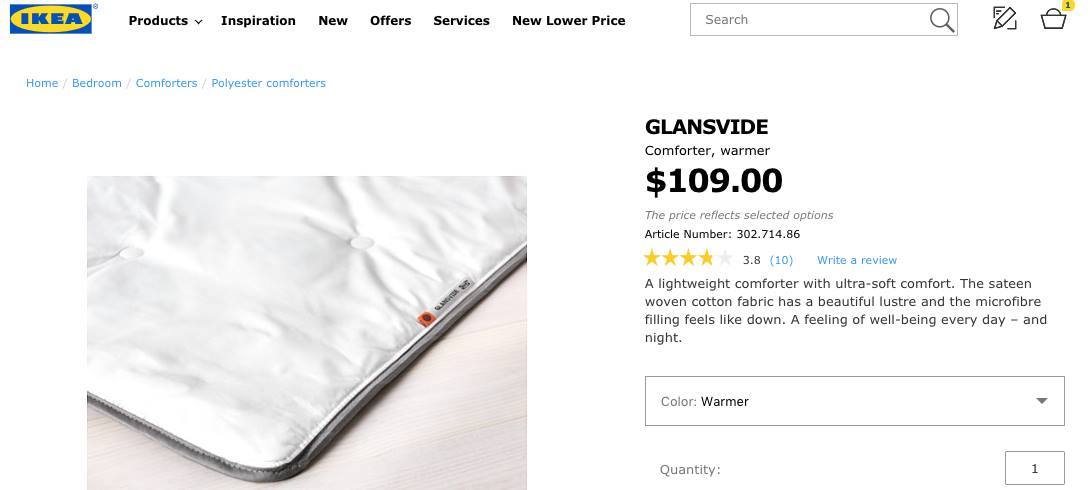Open the Services menu item
Viewport: 1090px width, 490px height.
[x=461, y=21]
